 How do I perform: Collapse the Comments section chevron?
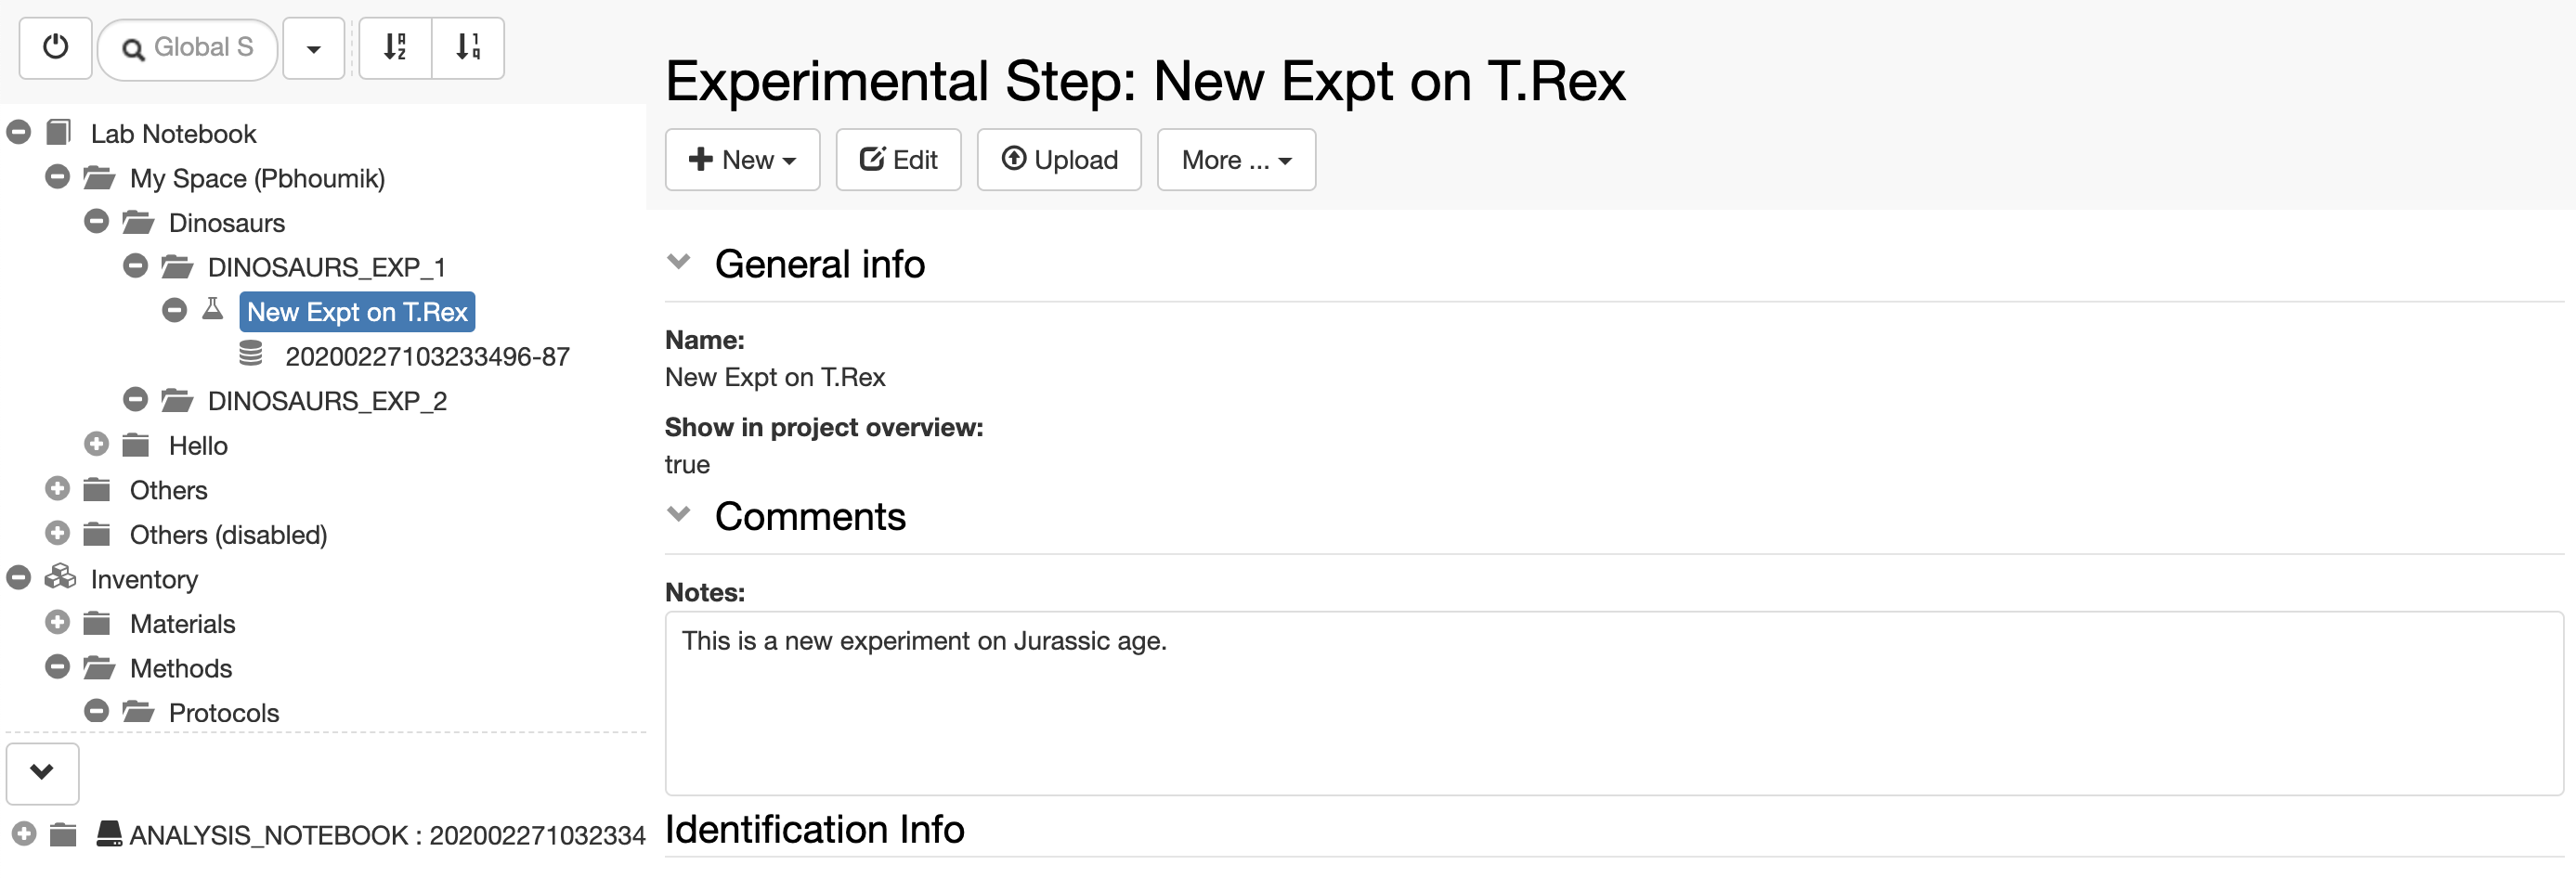(x=679, y=514)
